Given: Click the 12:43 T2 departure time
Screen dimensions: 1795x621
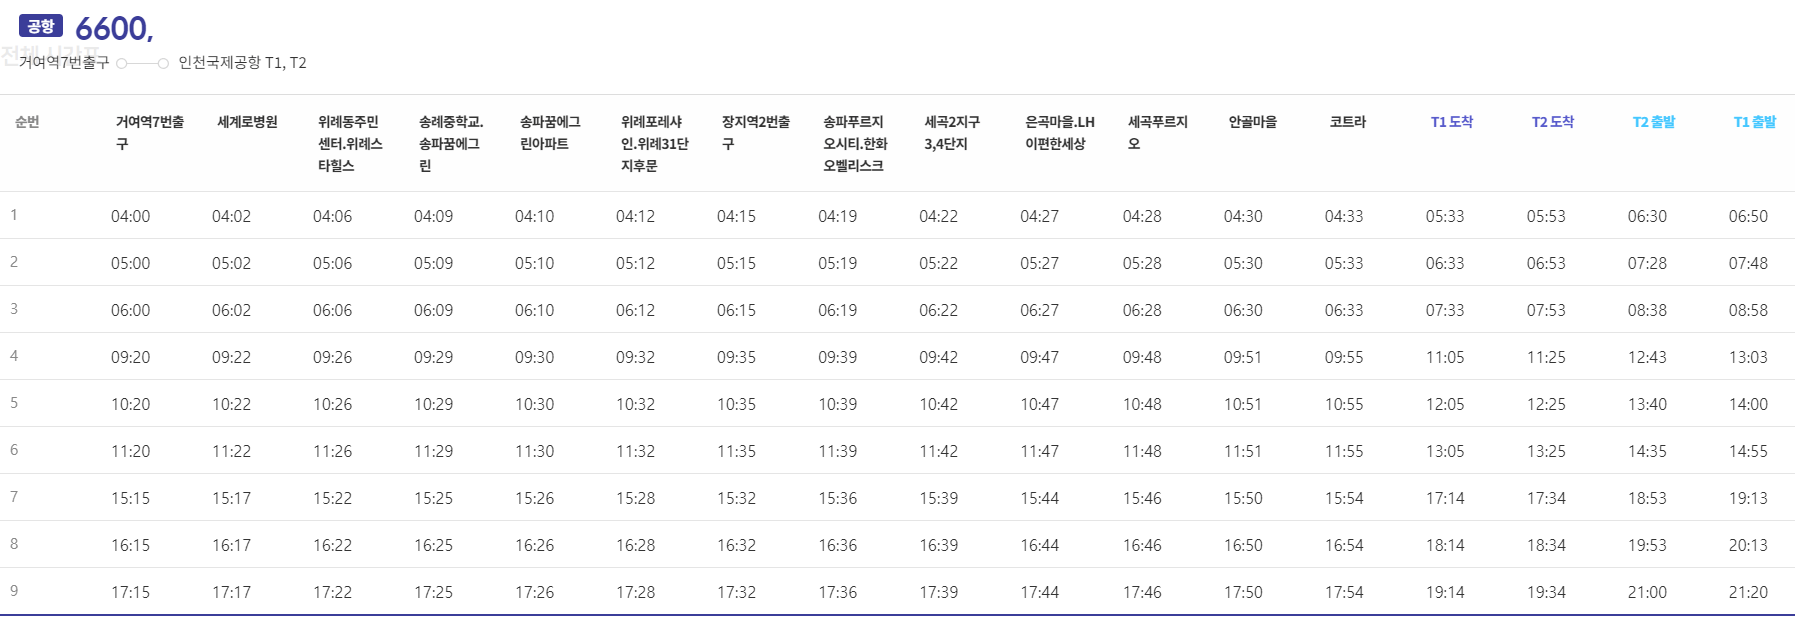Looking at the screenshot, I should click(x=1647, y=357).
